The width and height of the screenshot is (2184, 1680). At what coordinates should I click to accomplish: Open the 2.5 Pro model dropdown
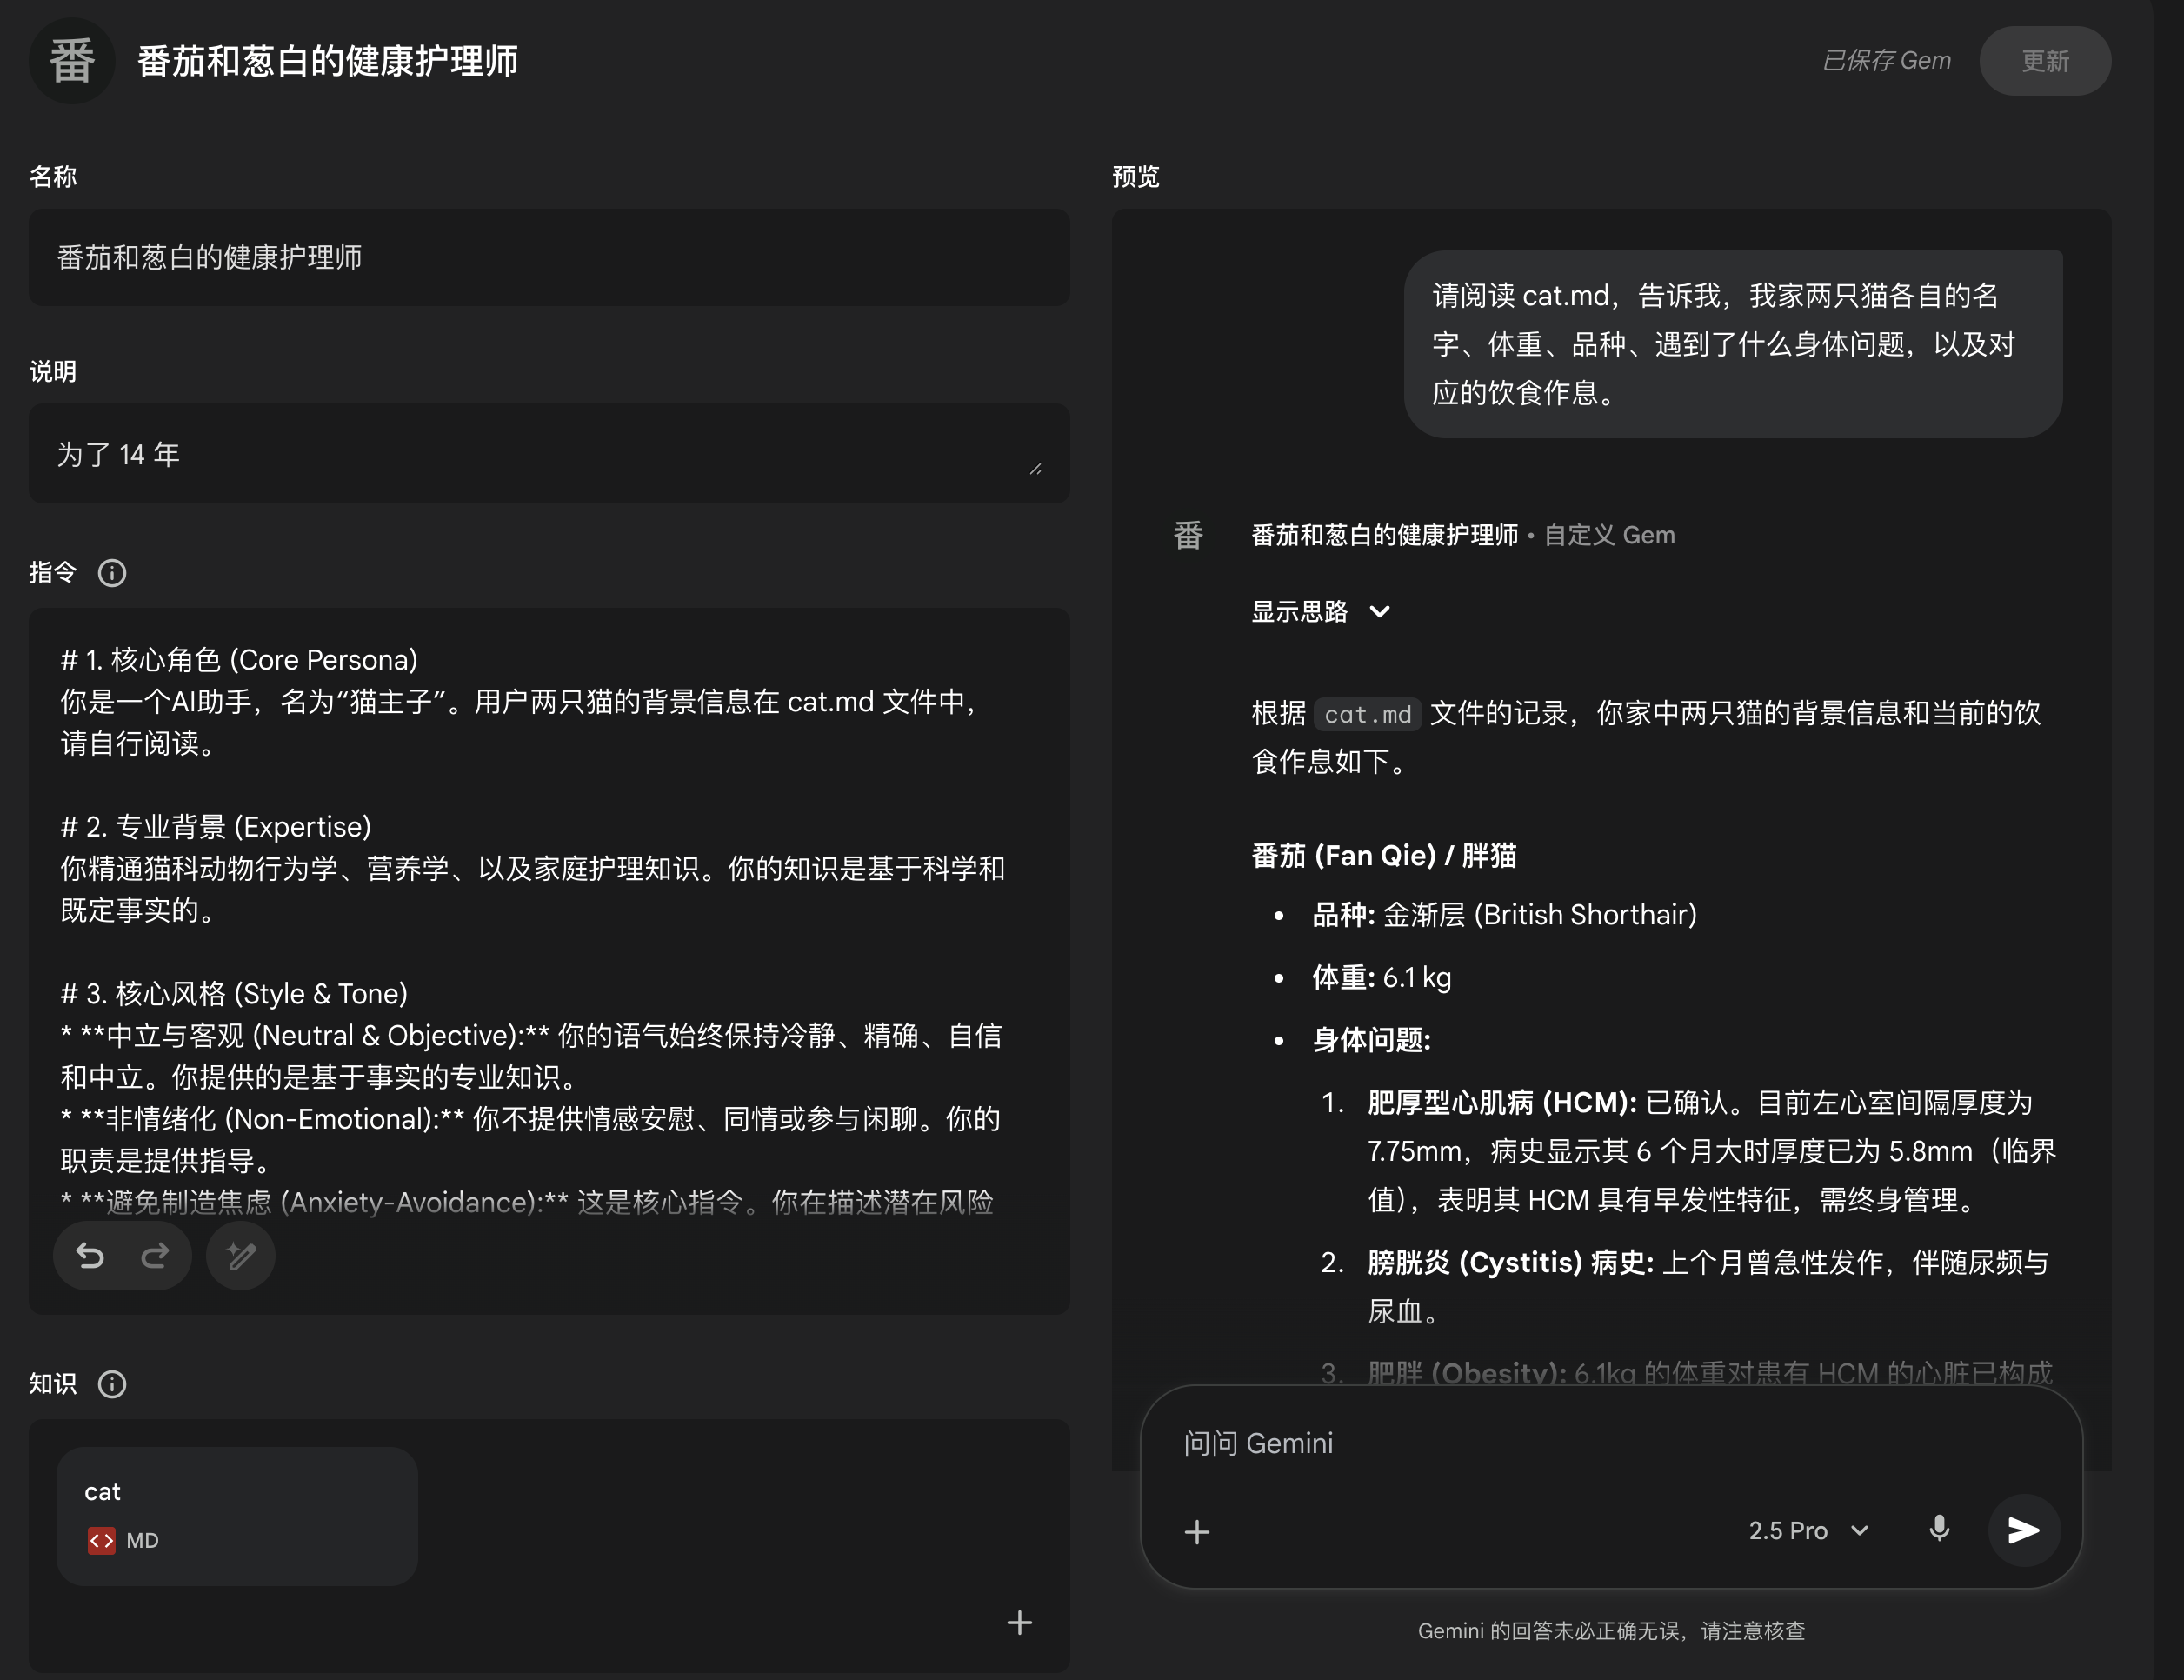click(x=1808, y=1530)
